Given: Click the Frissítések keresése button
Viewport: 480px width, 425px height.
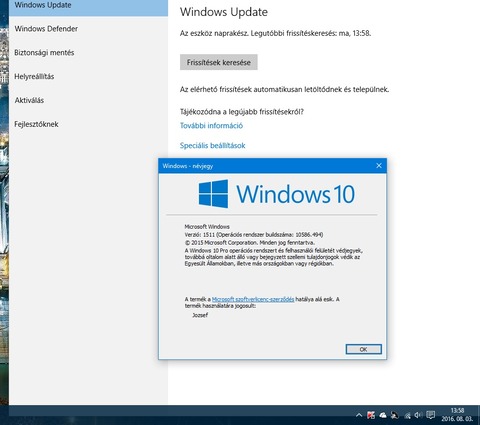Looking at the screenshot, I should [219, 62].
